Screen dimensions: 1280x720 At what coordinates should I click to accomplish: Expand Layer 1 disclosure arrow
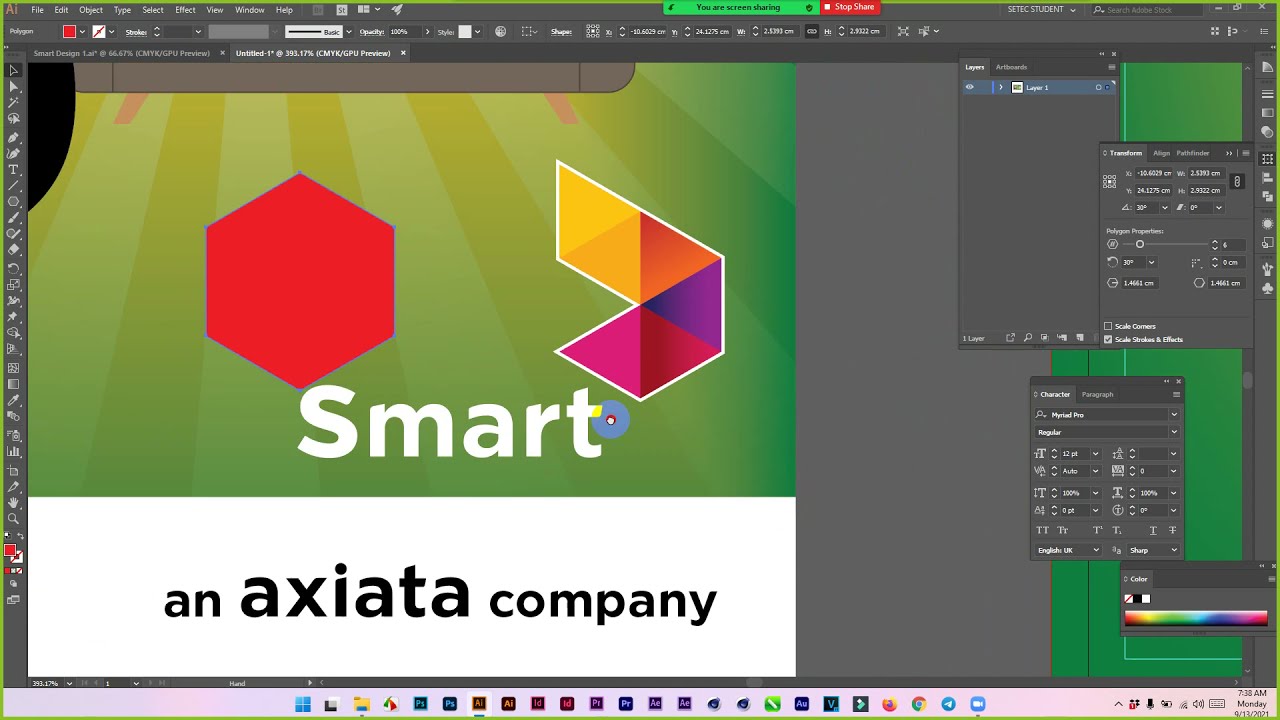(1000, 87)
